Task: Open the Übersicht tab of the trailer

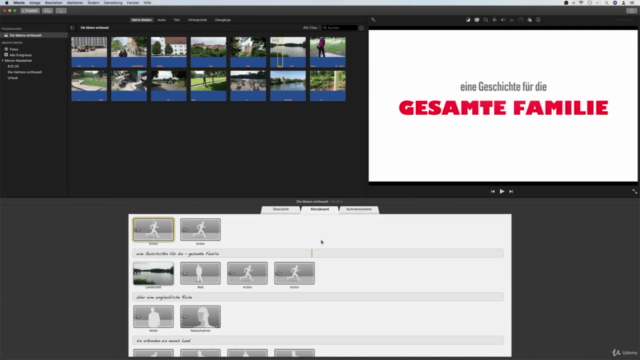Action: [281, 209]
